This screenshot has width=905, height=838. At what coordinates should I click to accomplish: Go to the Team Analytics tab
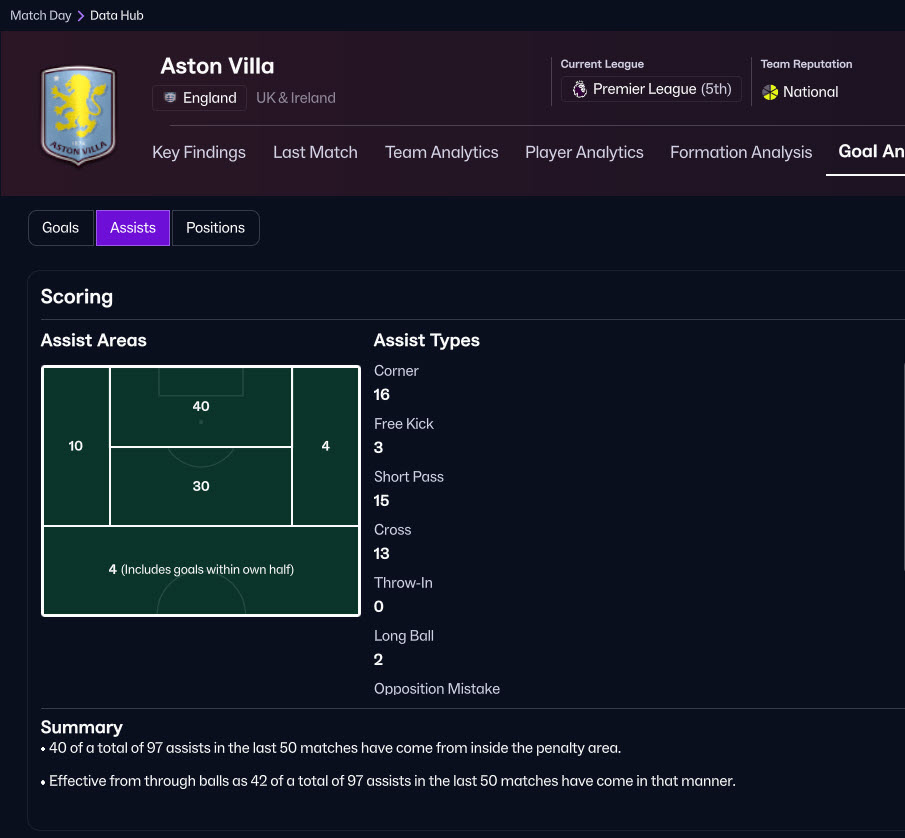click(441, 153)
